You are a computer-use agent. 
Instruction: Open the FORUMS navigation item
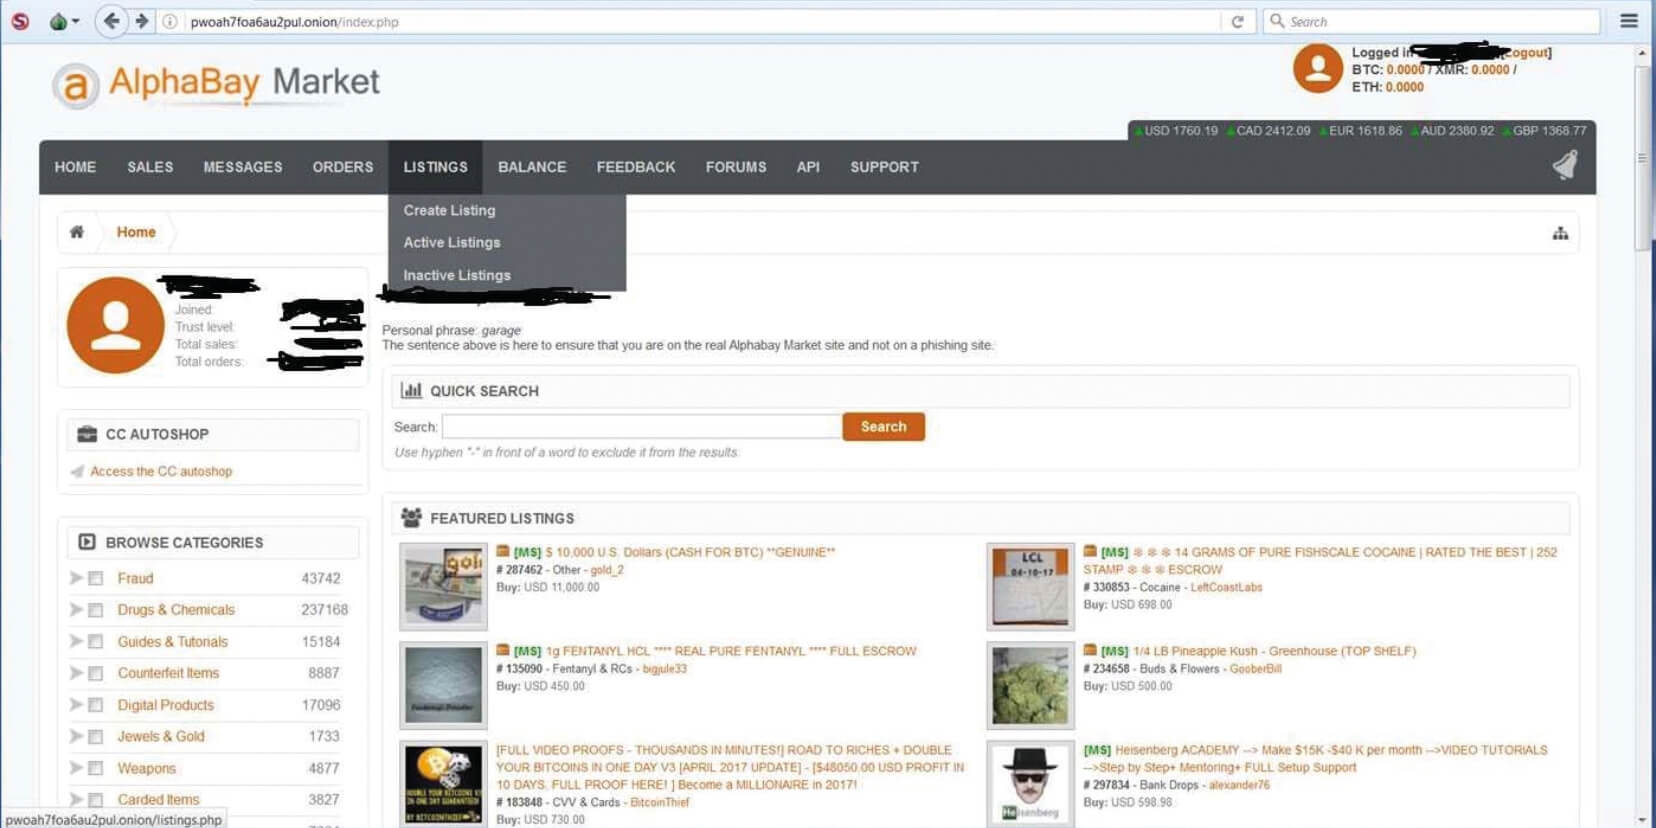(x=736, y=167)
